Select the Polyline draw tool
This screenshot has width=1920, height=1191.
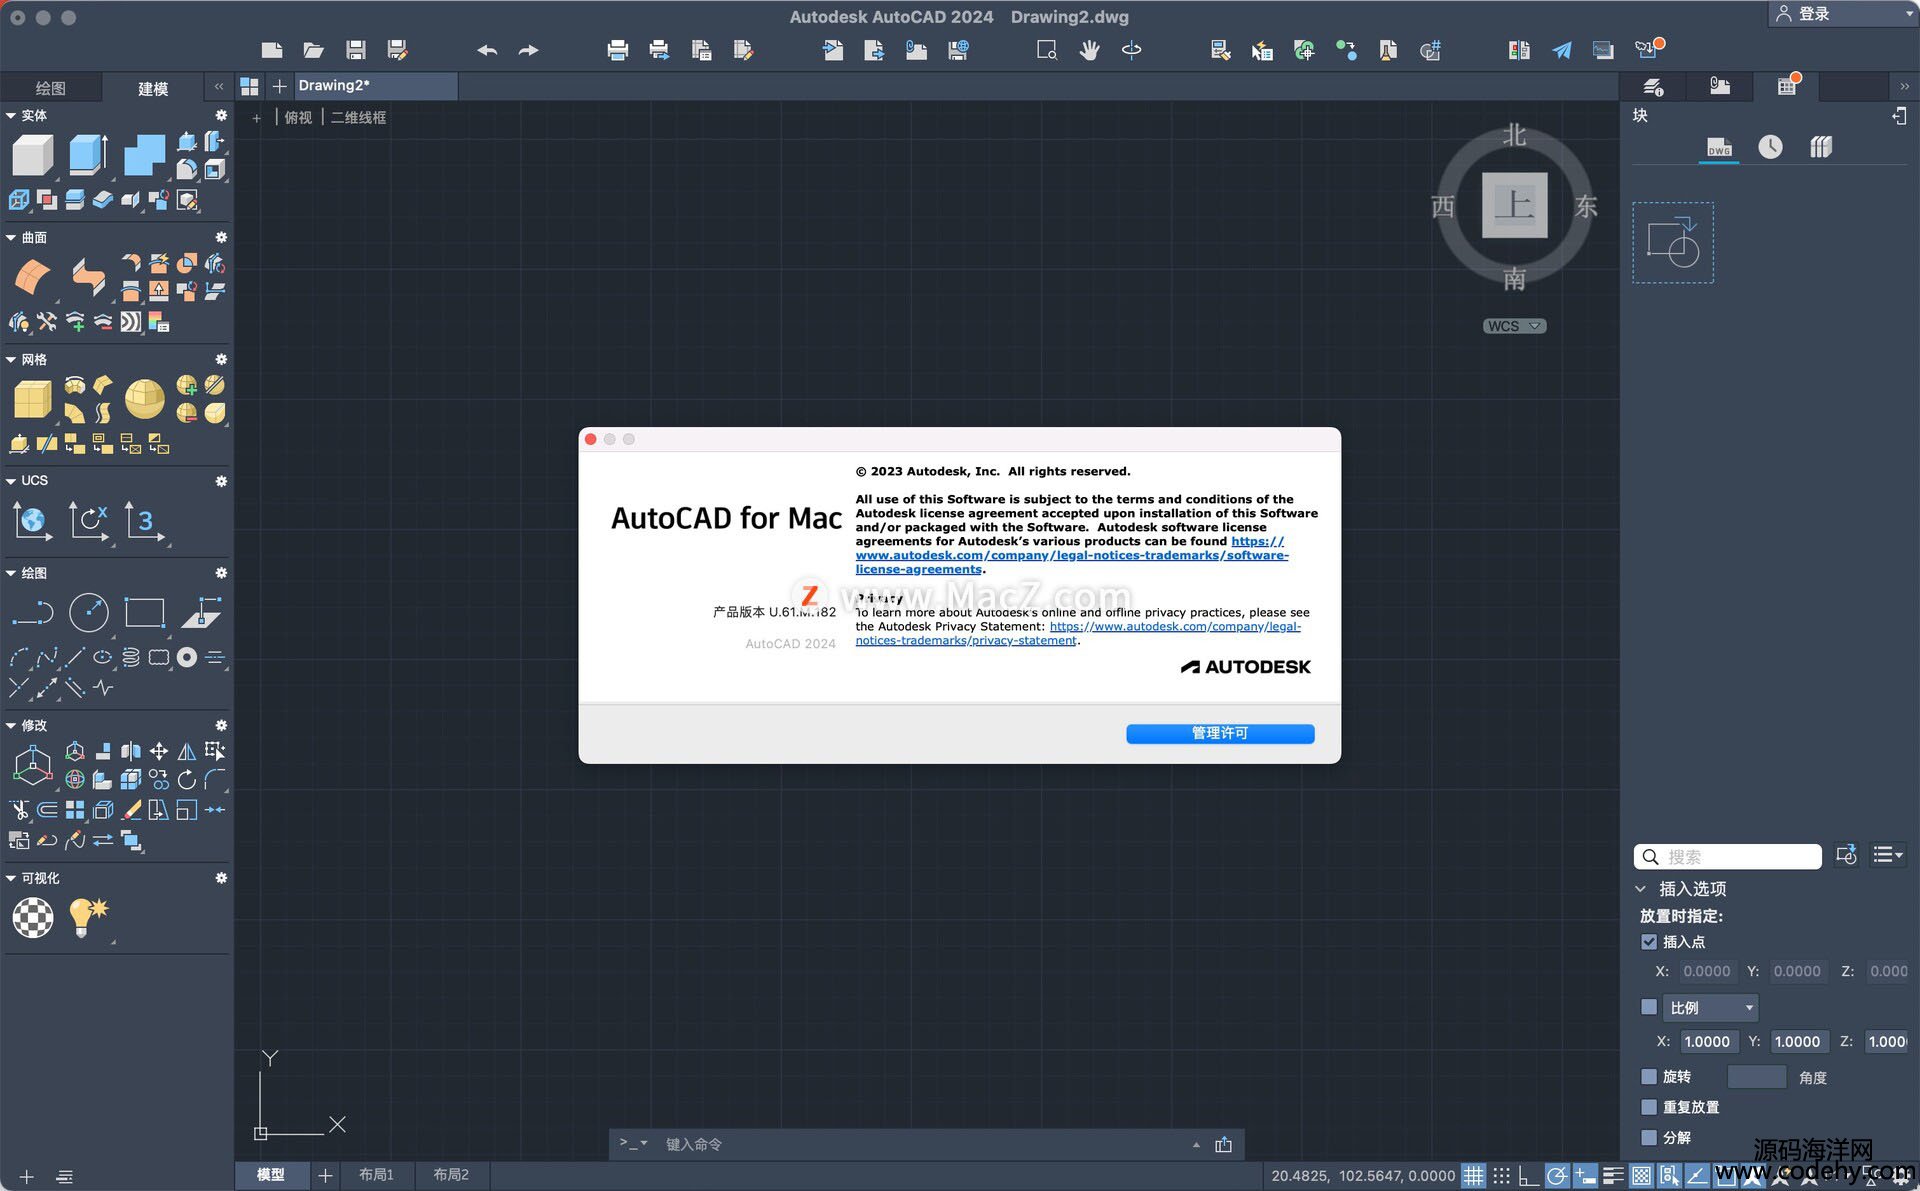coord(32,612)
